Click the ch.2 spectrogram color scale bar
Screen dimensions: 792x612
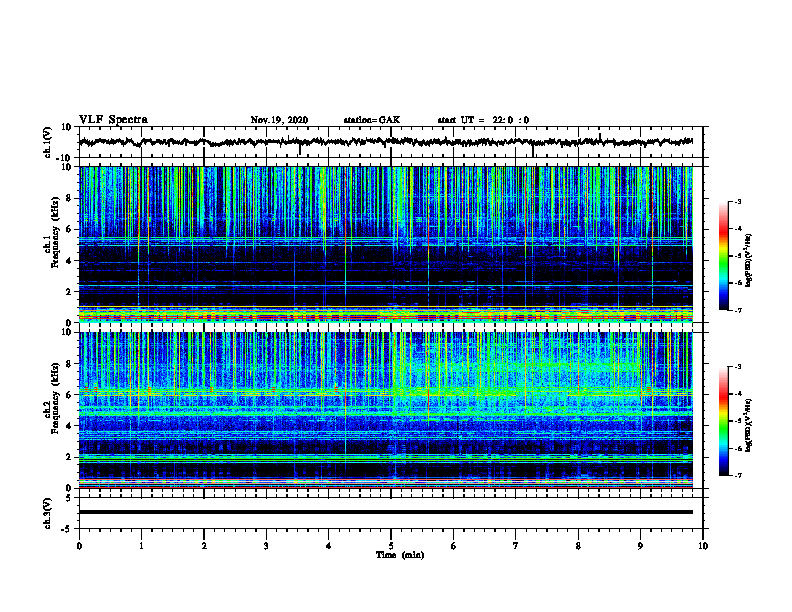click(724, 421)
